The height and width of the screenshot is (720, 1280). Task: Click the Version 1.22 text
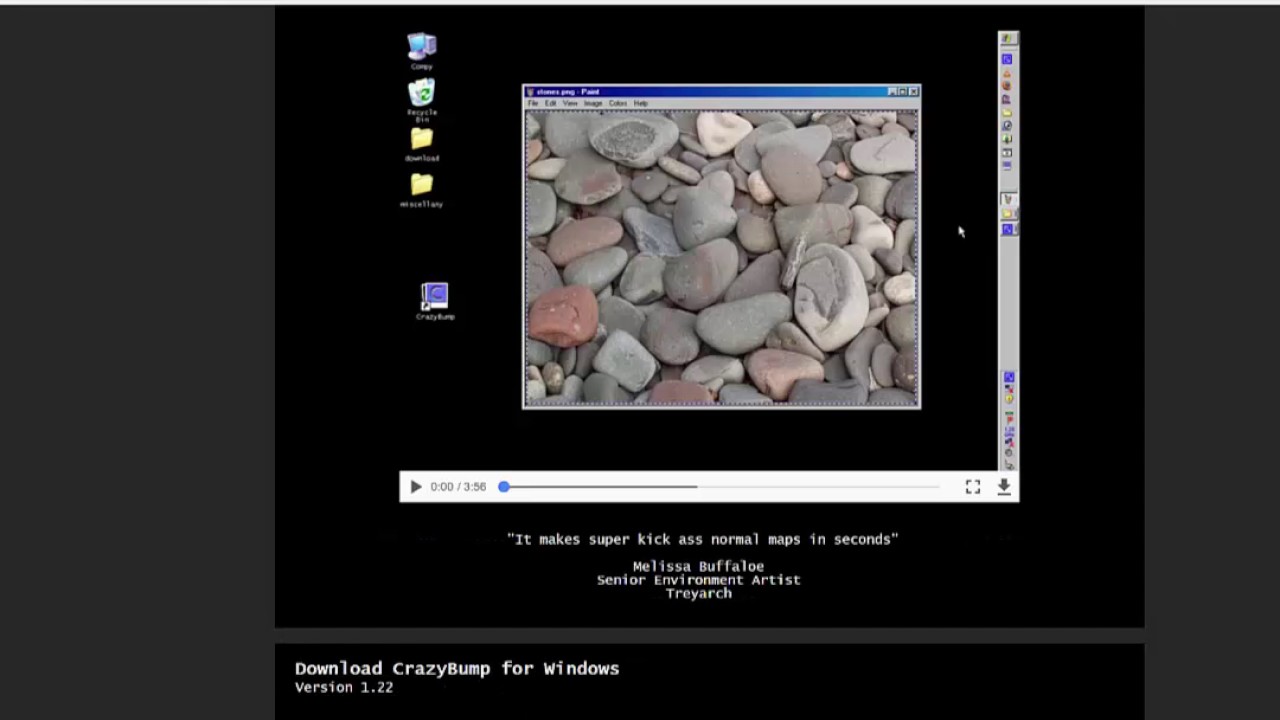pos(344,687)
